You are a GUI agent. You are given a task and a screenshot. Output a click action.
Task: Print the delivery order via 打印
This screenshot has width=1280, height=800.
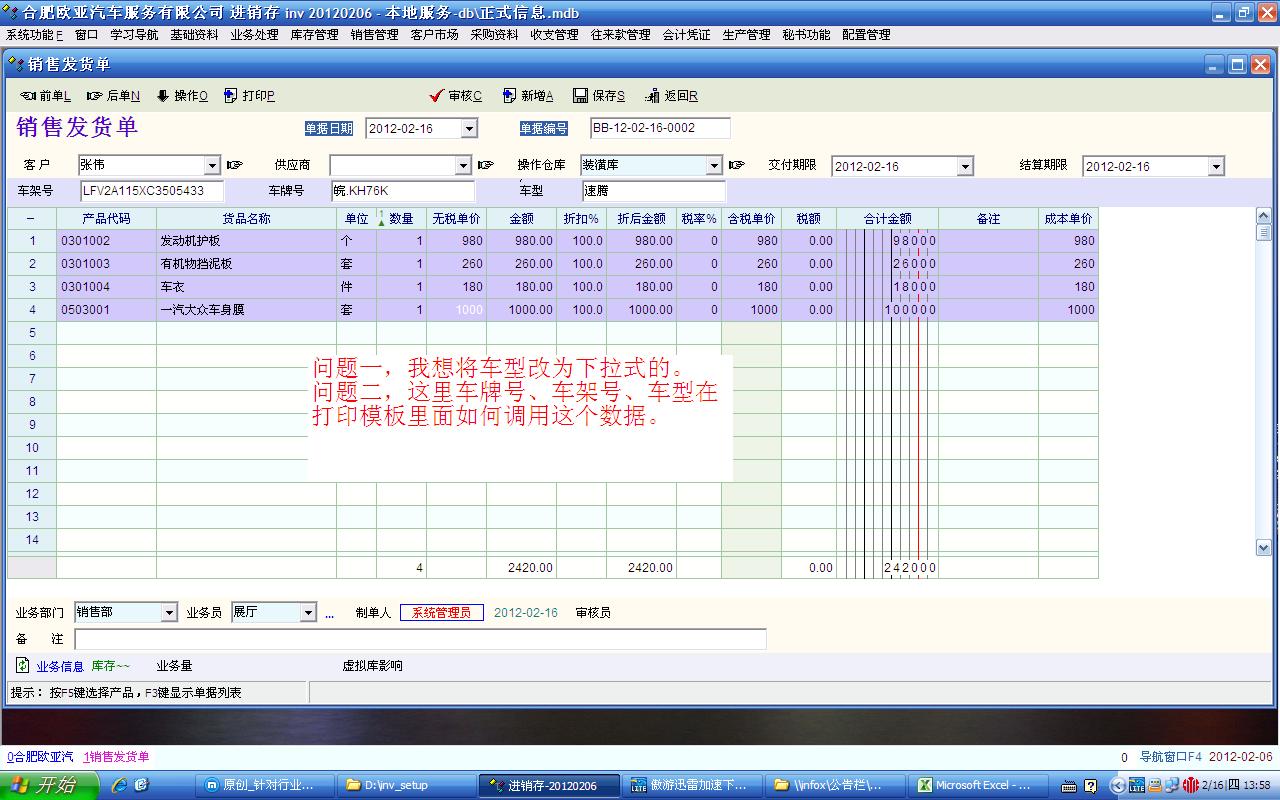click(231, 96)
